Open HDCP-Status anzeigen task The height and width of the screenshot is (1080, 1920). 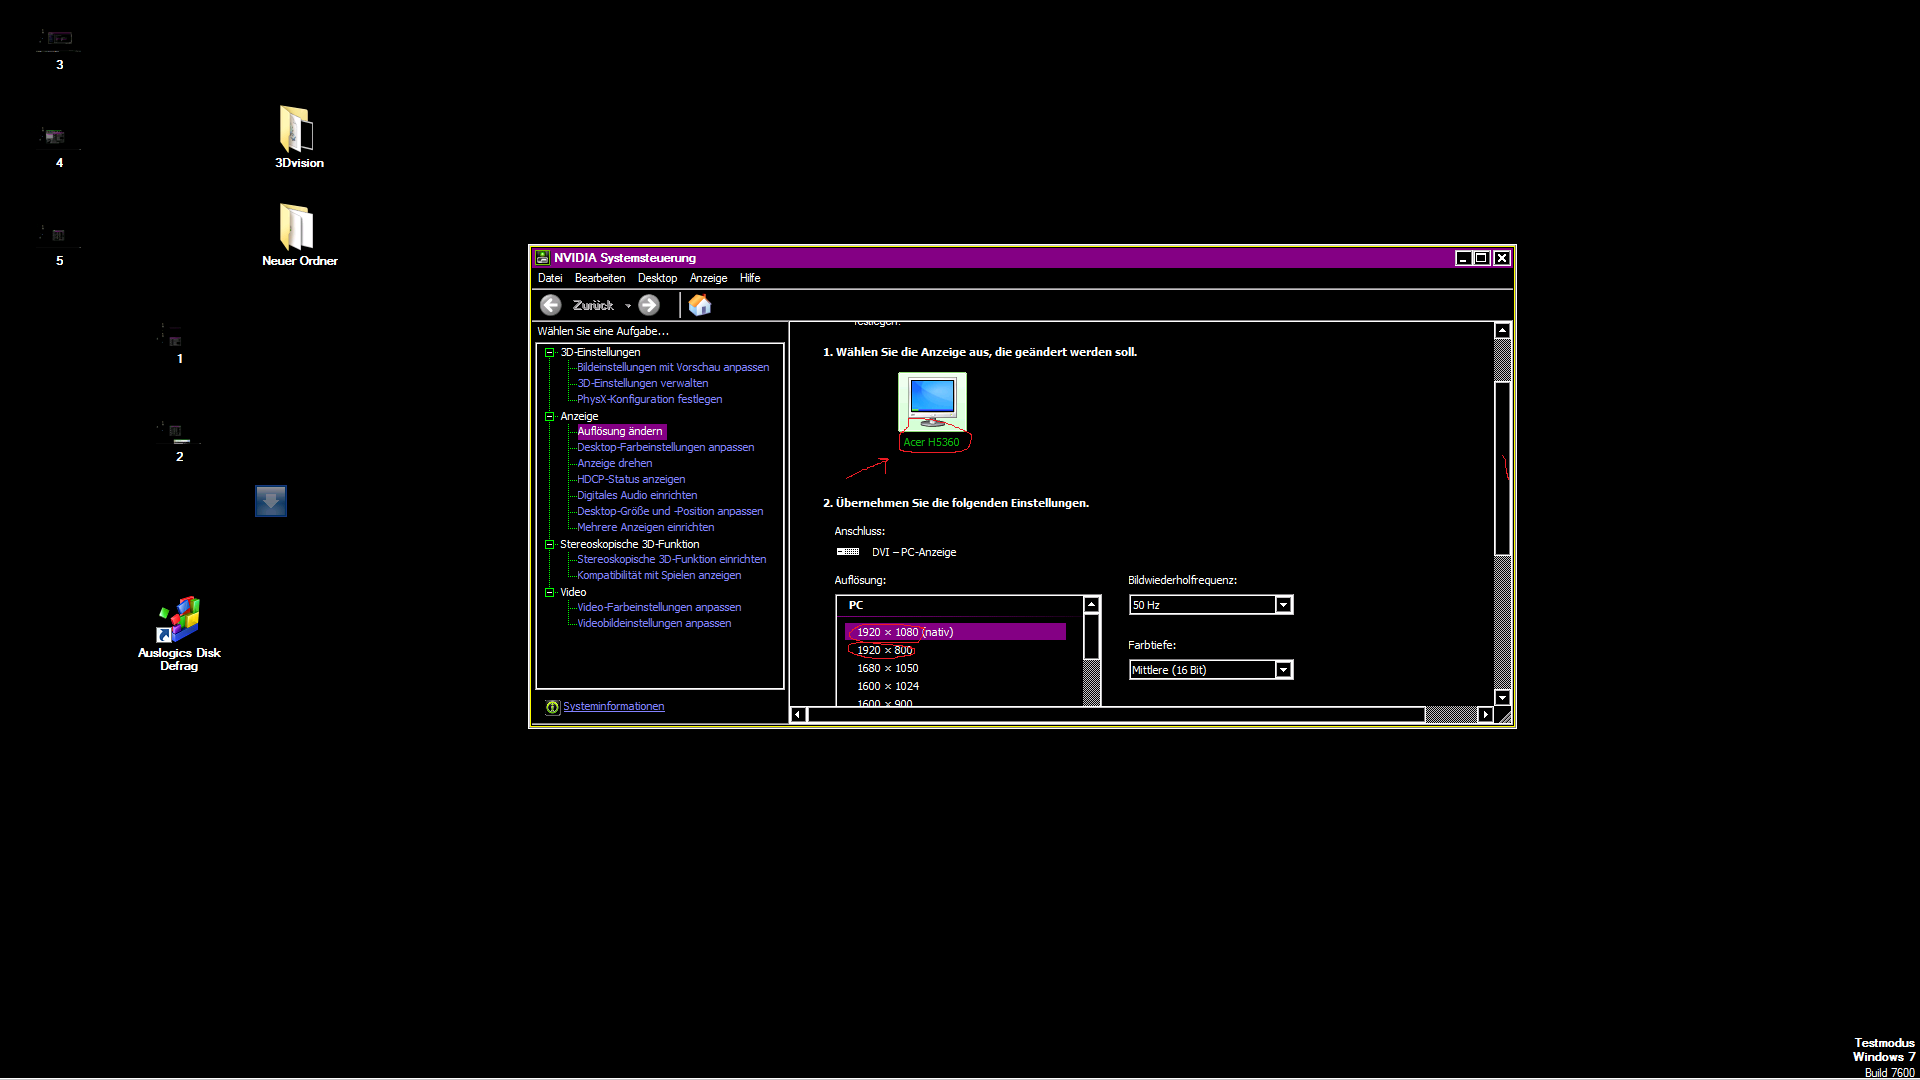pos(631,480)
